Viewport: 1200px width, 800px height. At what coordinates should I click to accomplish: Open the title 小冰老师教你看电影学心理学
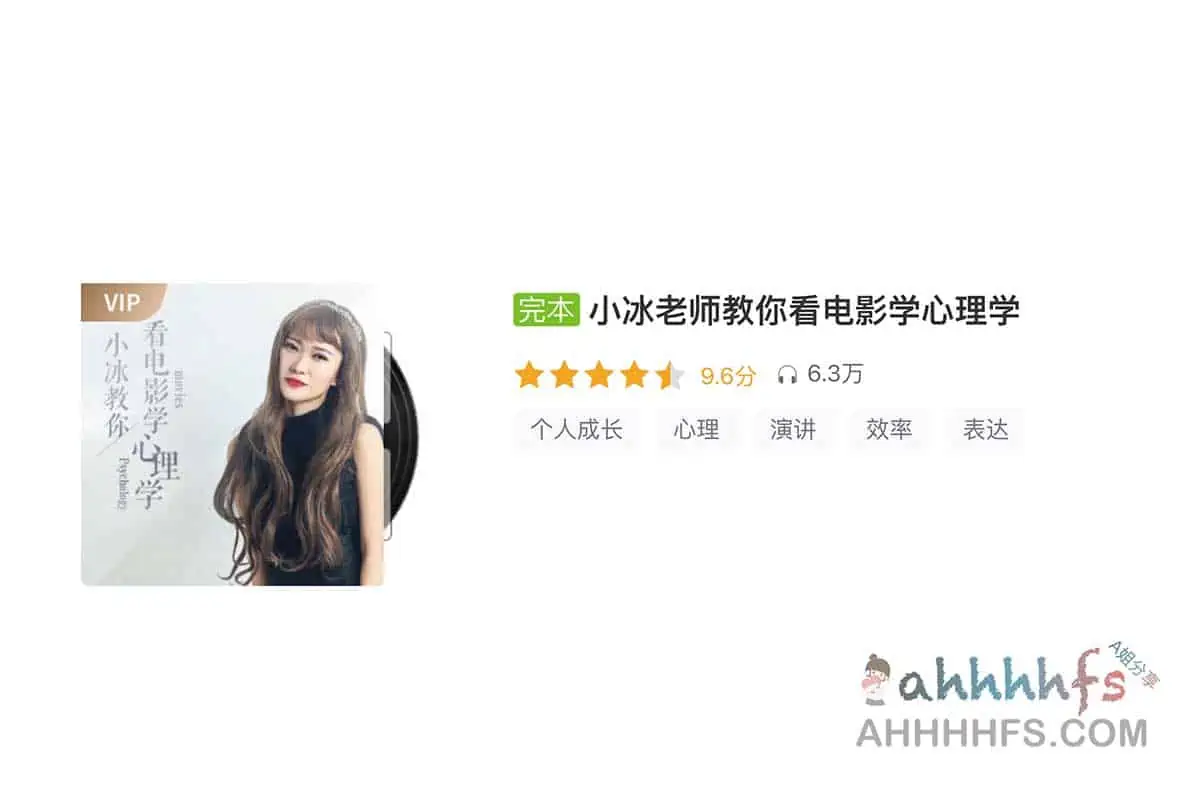click(804, 311)
